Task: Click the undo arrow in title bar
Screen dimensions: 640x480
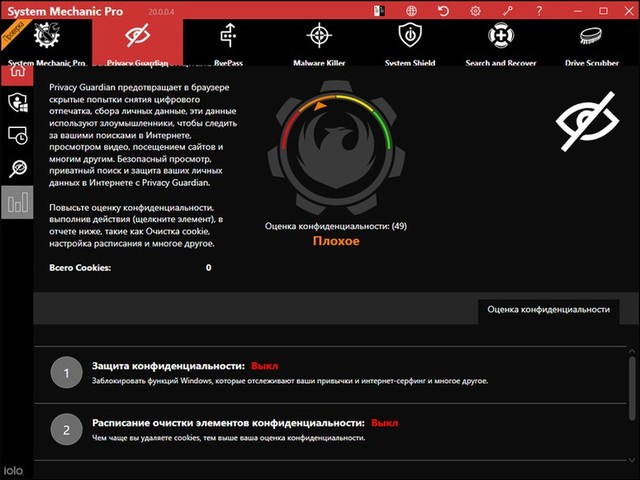Action: tap(443, 11)
